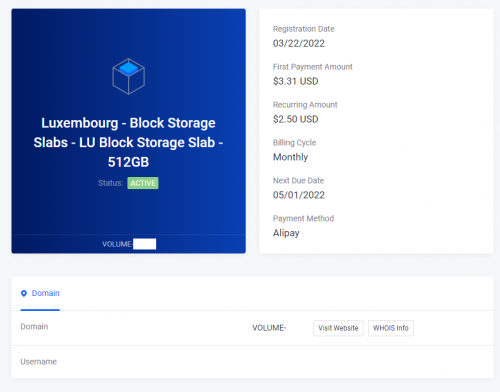The width and height of the screenshot is (500, 392).
Task: Click the First Payment Amount $3.31 USD
Action: coord(296,81)
